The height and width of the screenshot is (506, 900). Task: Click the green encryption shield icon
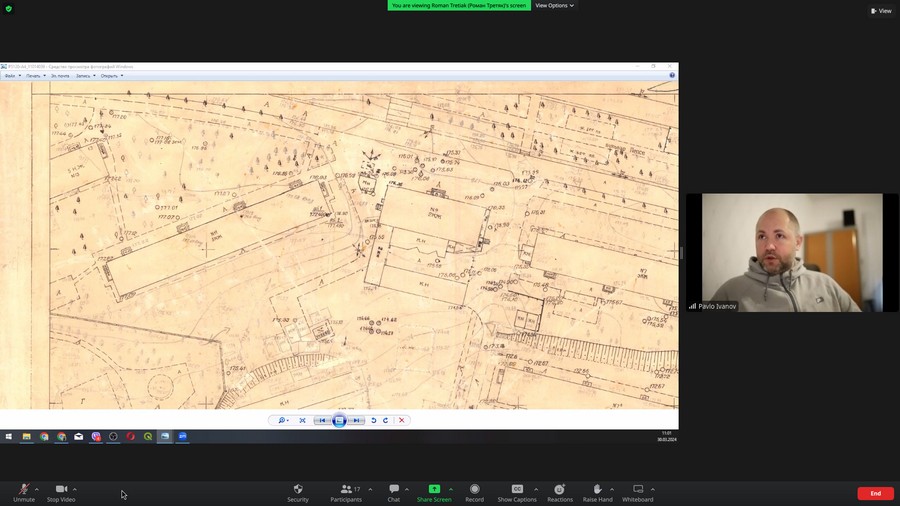(x=9, y=9)
